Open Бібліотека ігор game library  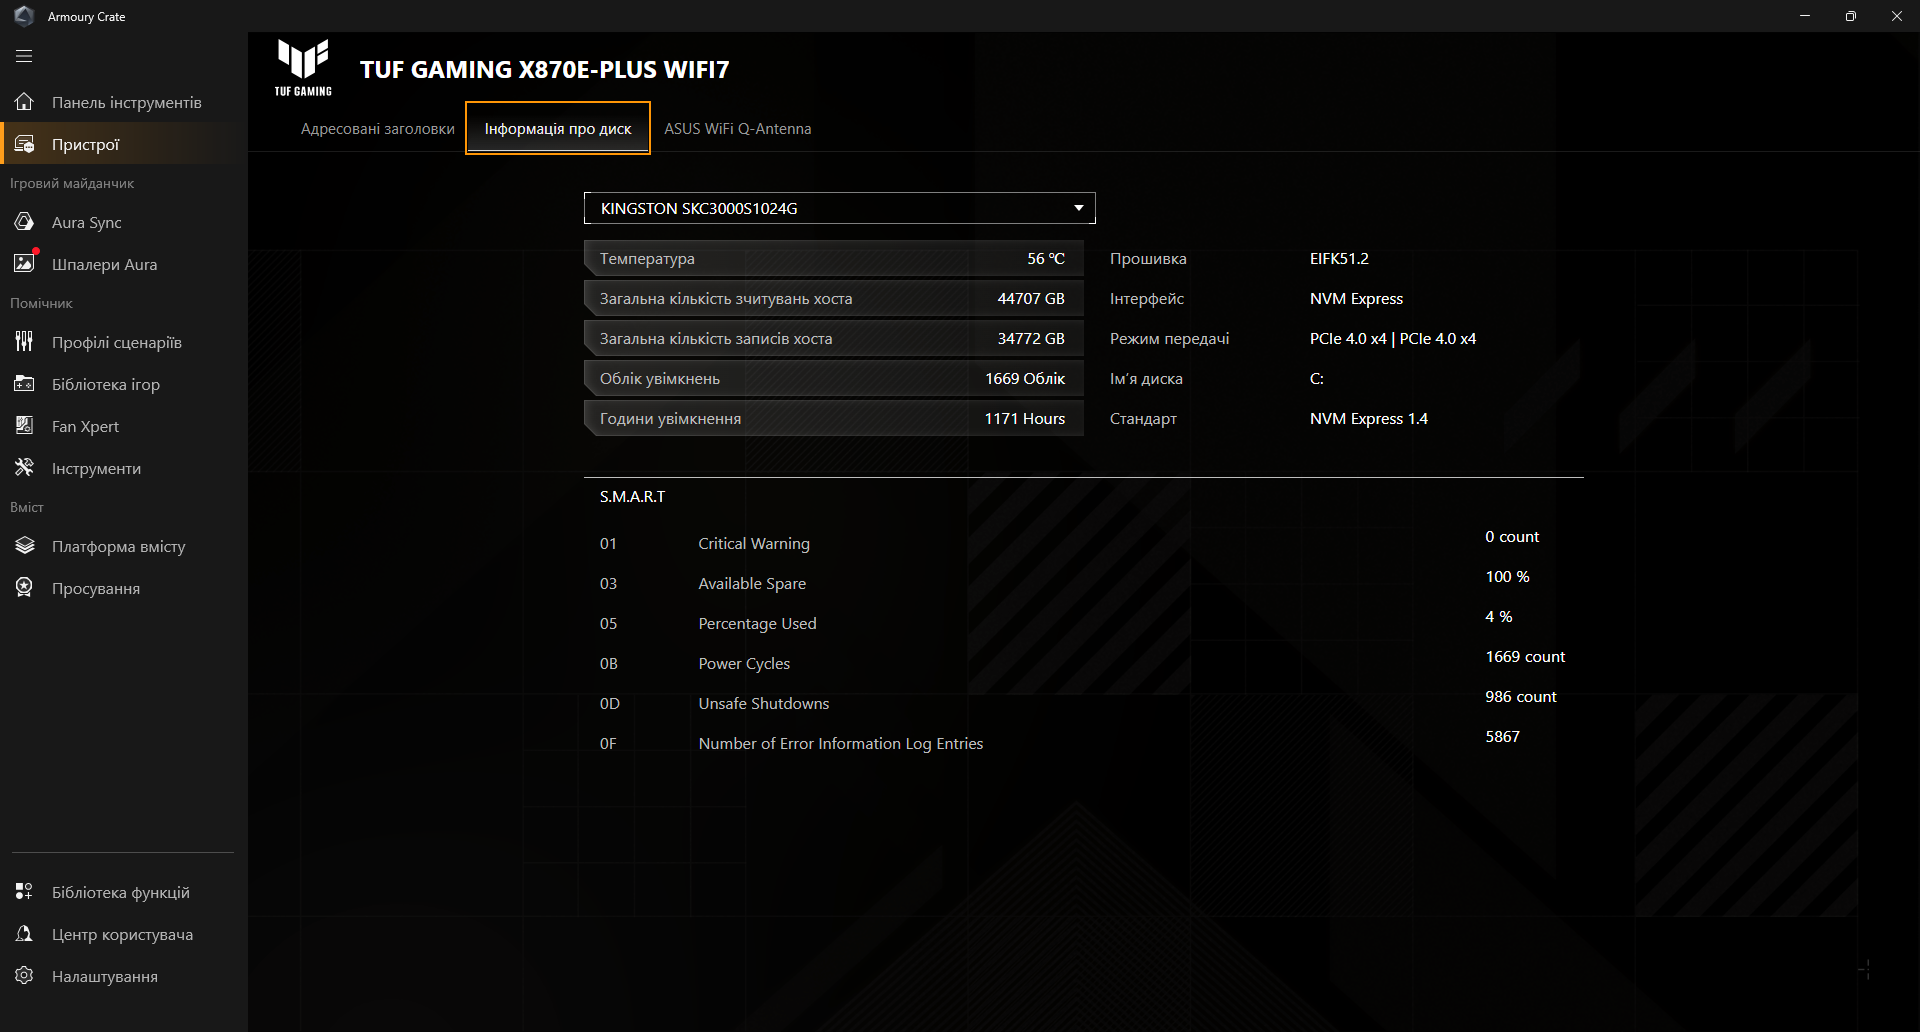pos(124,384)
